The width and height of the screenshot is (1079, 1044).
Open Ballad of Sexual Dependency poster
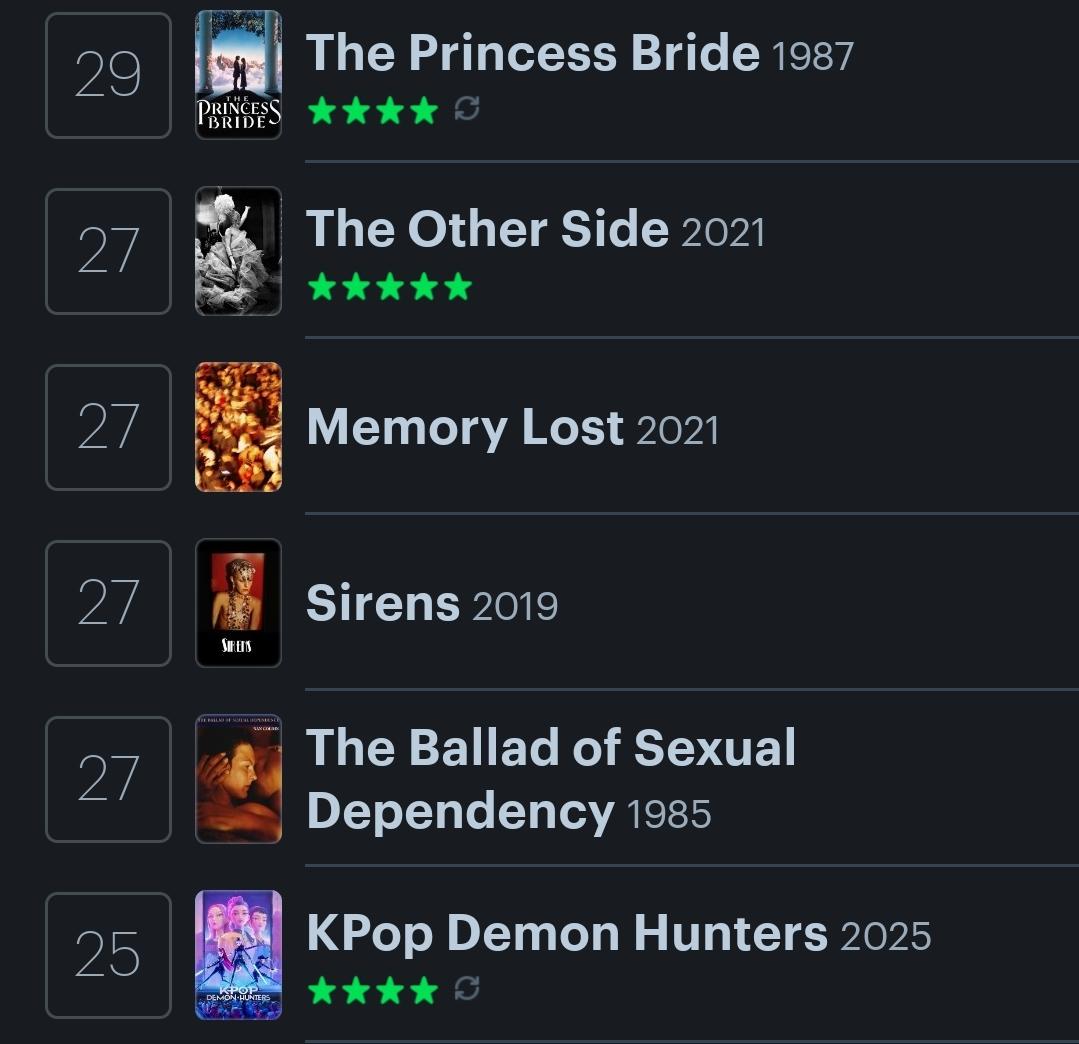(x=238, y=779)
